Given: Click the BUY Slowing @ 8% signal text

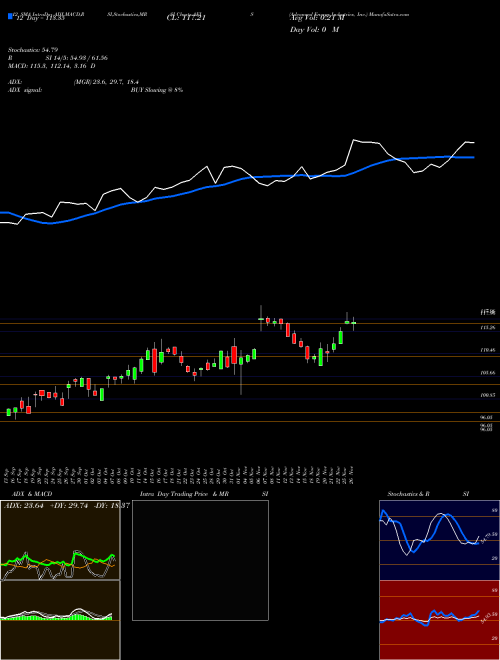Looking at the screenshot, I should (x=157, y=90).
